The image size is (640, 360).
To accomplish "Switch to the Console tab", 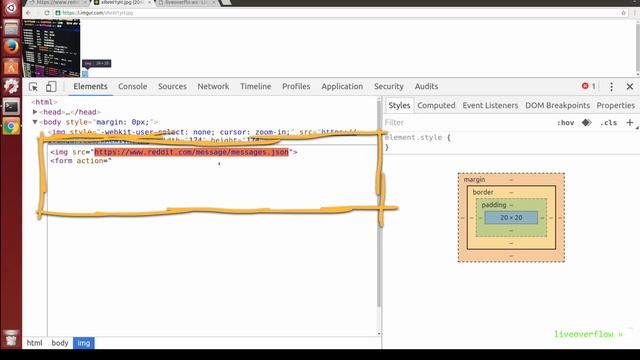I will 133,87.
